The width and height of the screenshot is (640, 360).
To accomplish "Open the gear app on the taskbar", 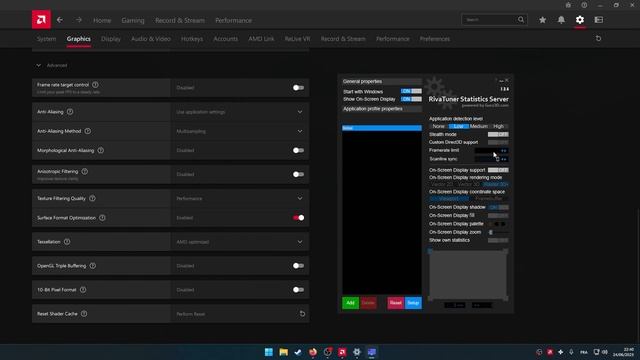I will coord(357,352).
